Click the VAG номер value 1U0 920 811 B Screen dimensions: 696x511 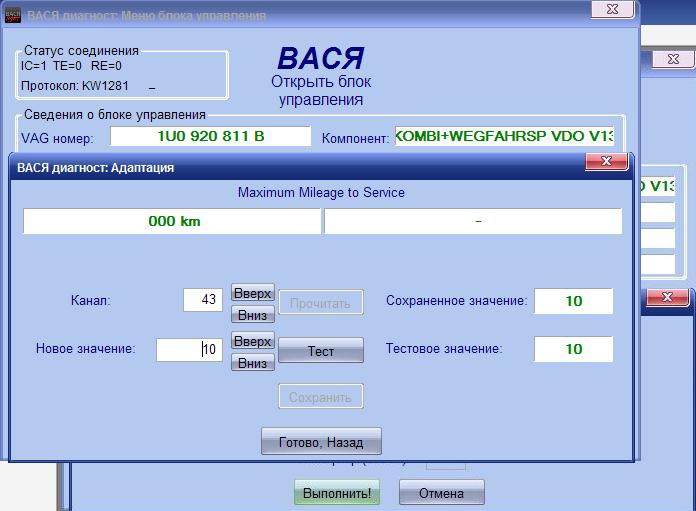210,136
